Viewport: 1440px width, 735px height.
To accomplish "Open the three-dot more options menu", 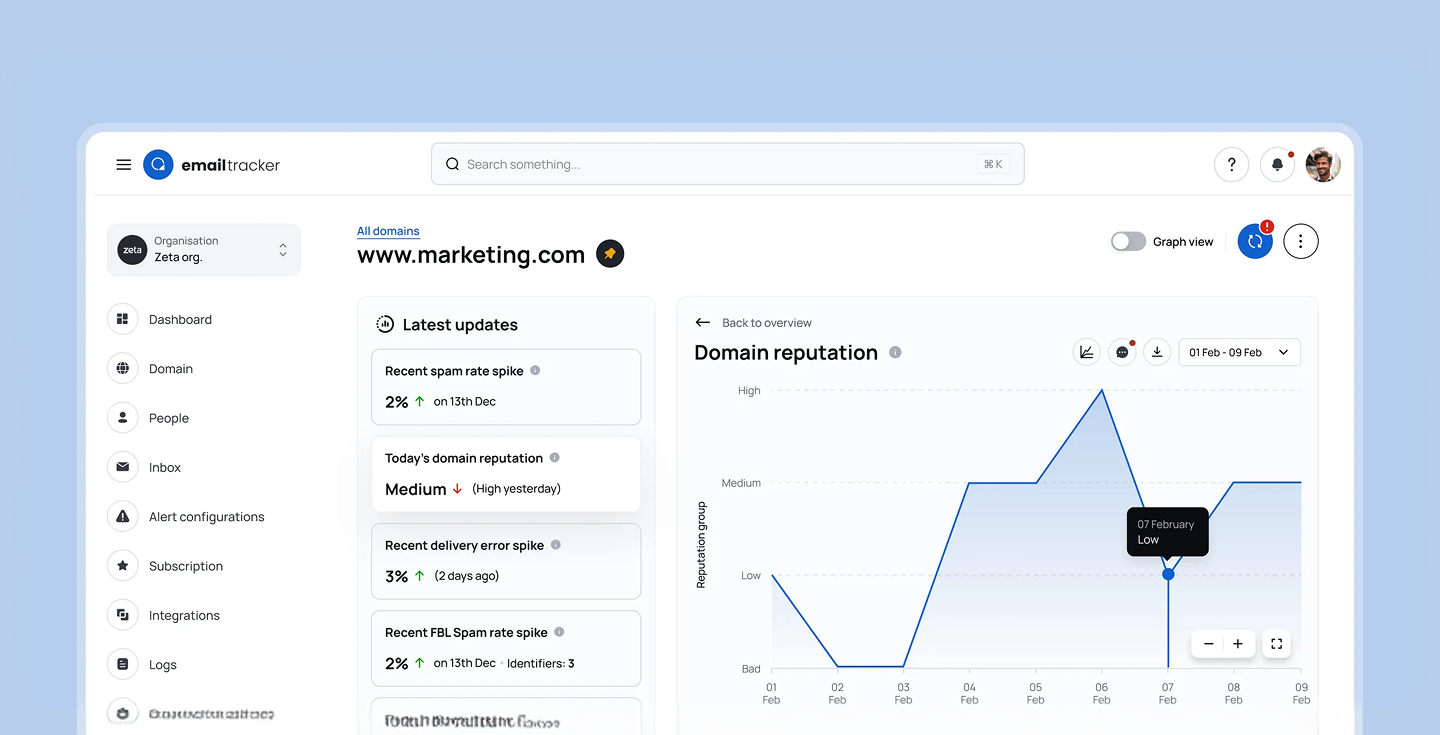I will click(x=1300, y=241).
